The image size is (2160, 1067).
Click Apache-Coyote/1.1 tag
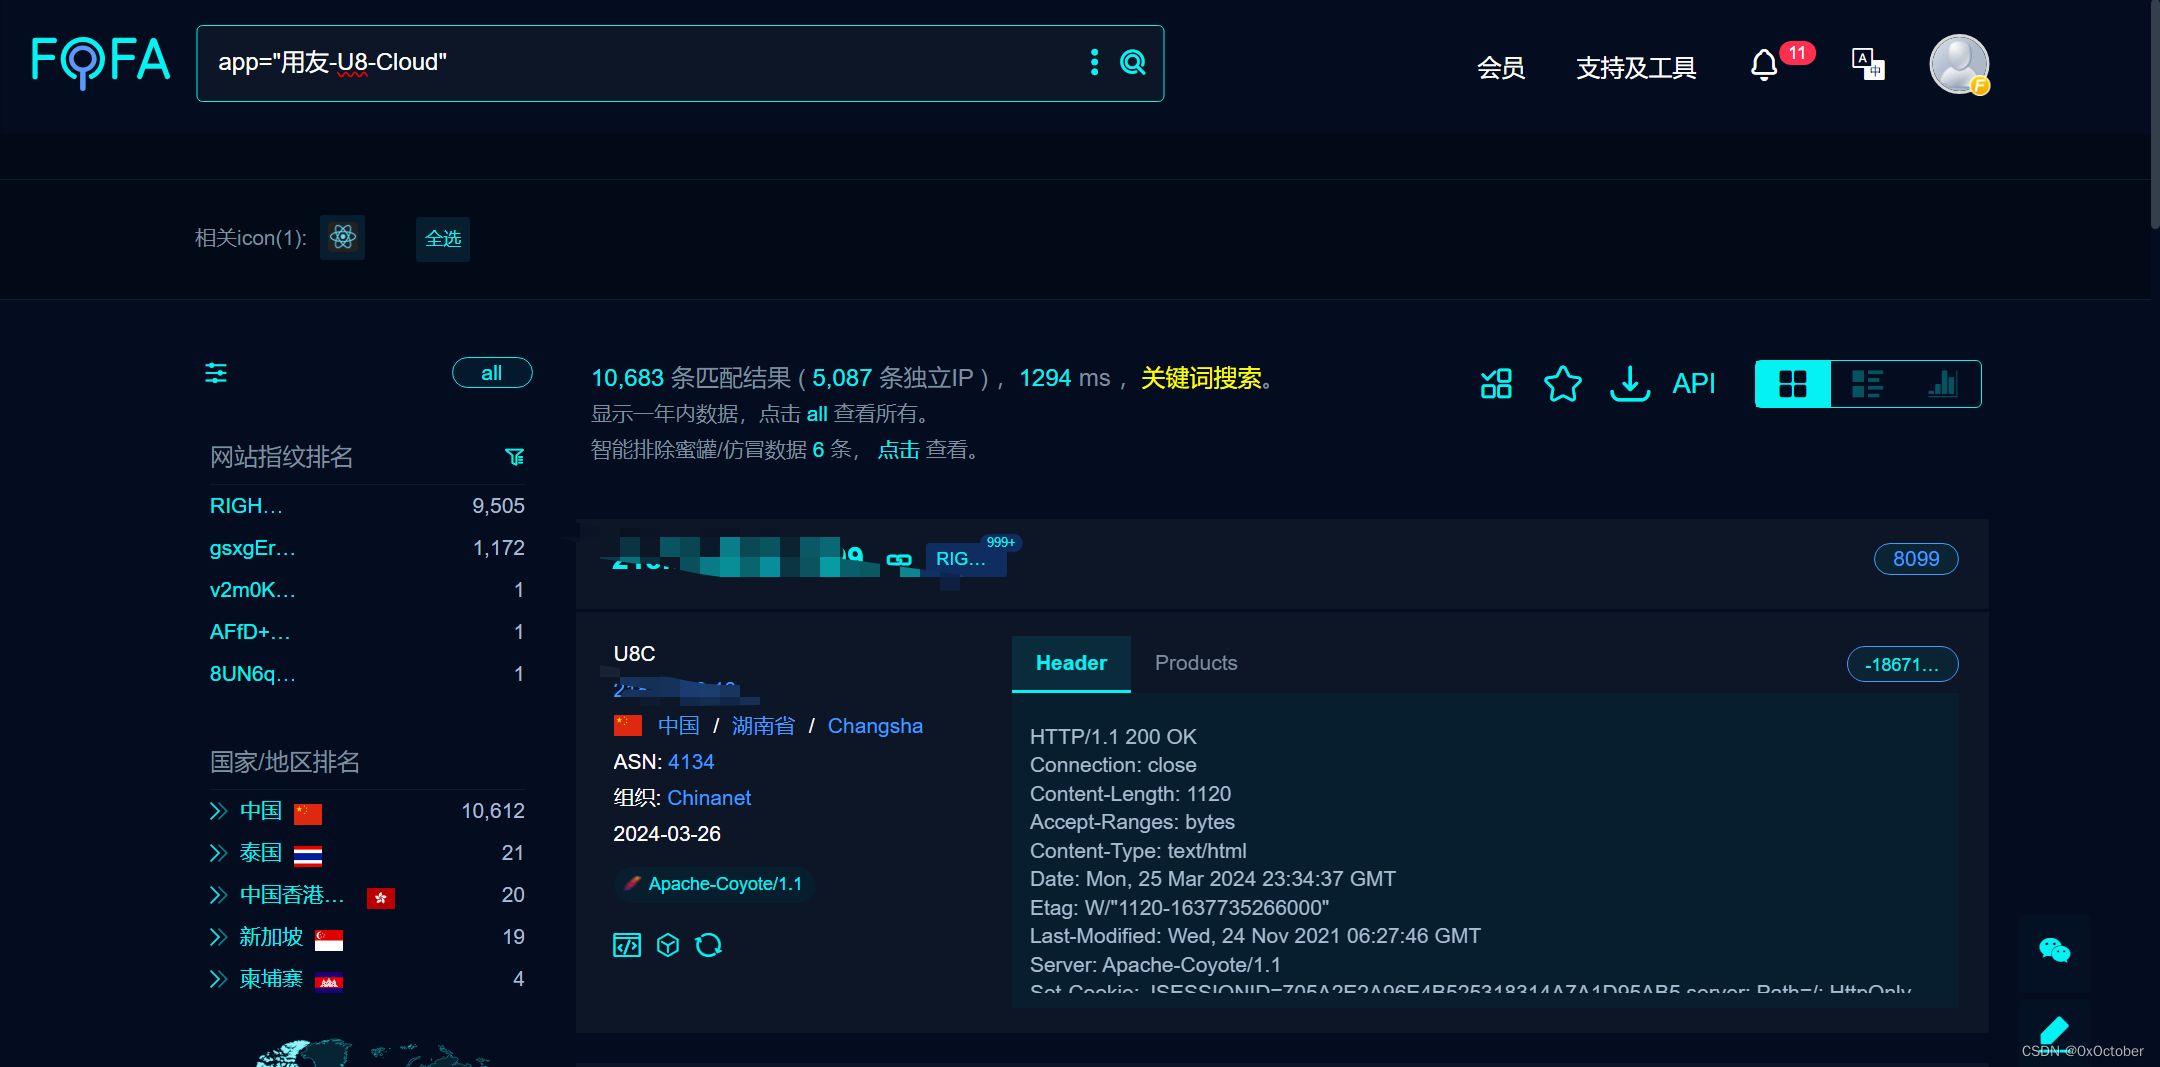[x=714, y=884]
